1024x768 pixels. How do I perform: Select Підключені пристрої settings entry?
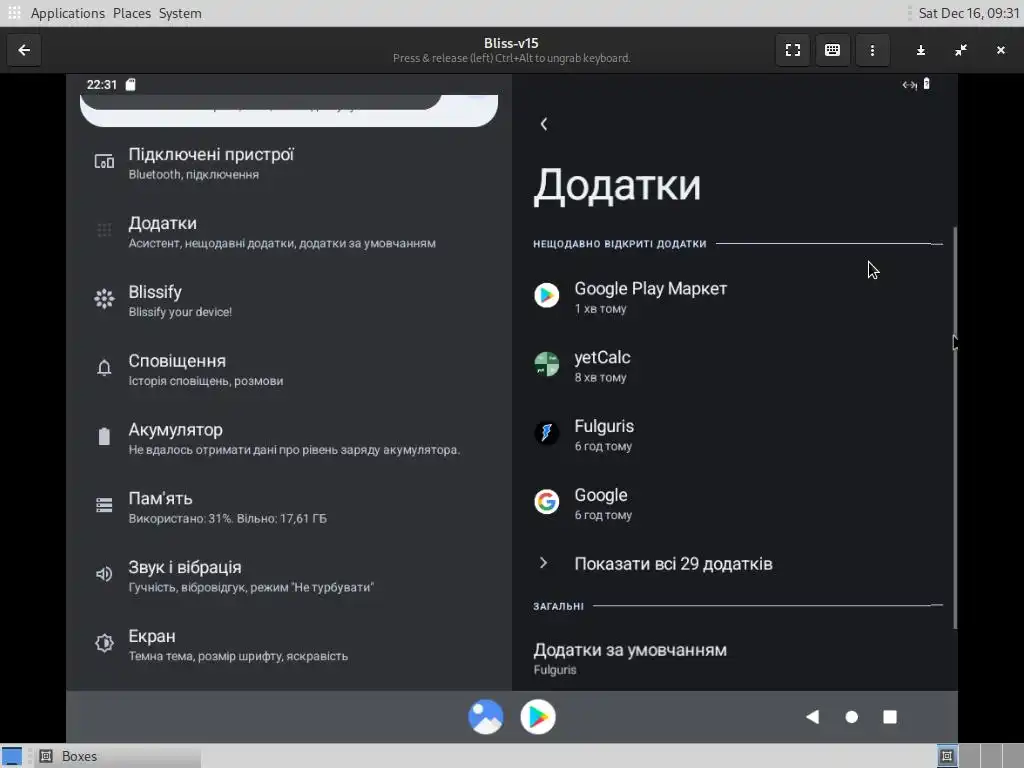(x=289, y=163)
